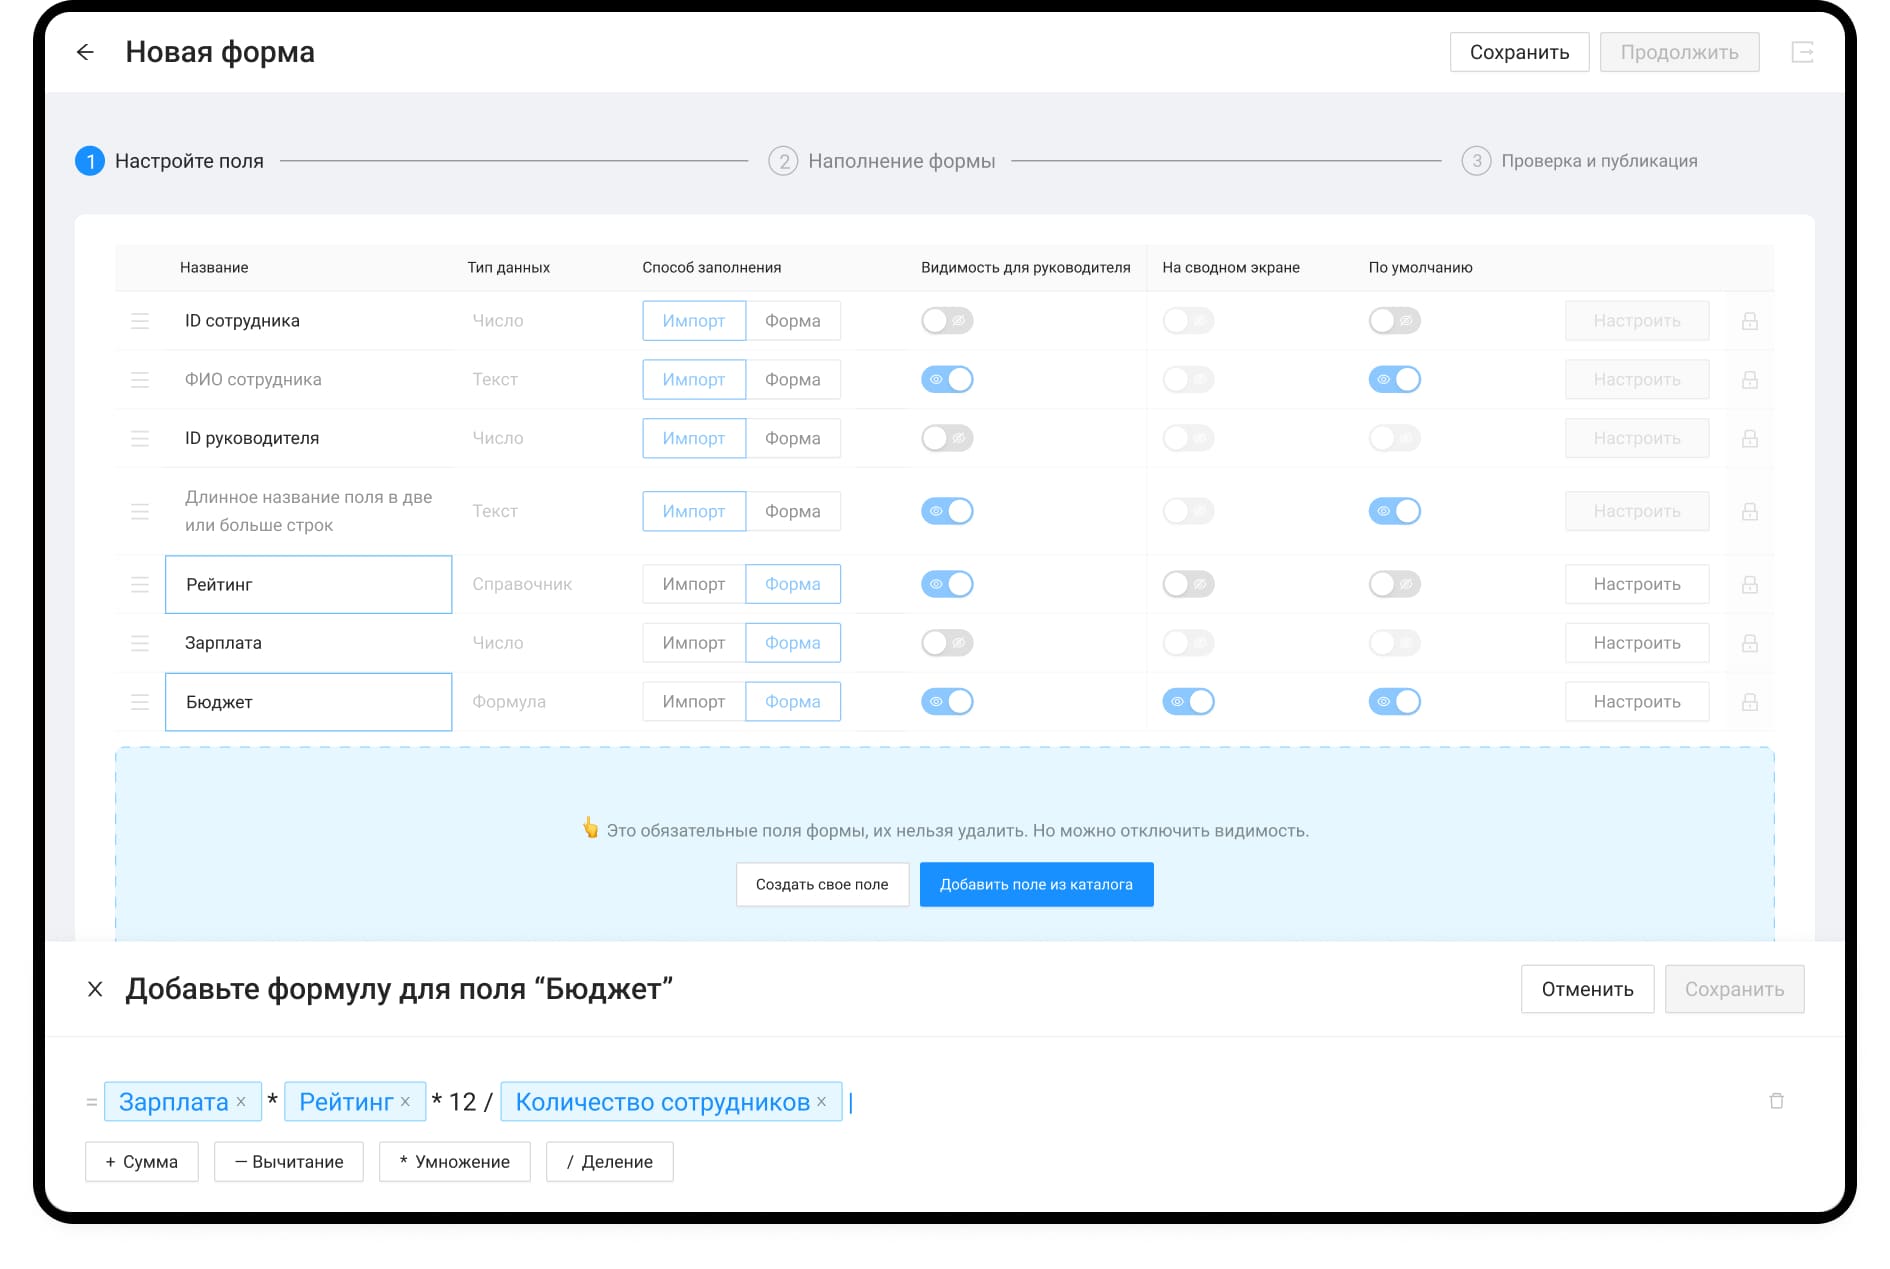The height and width of the screenshot is (1269, 1890).
Task: Grab the drag handle of the Зарплата row
Action: (x=140, y=643)
